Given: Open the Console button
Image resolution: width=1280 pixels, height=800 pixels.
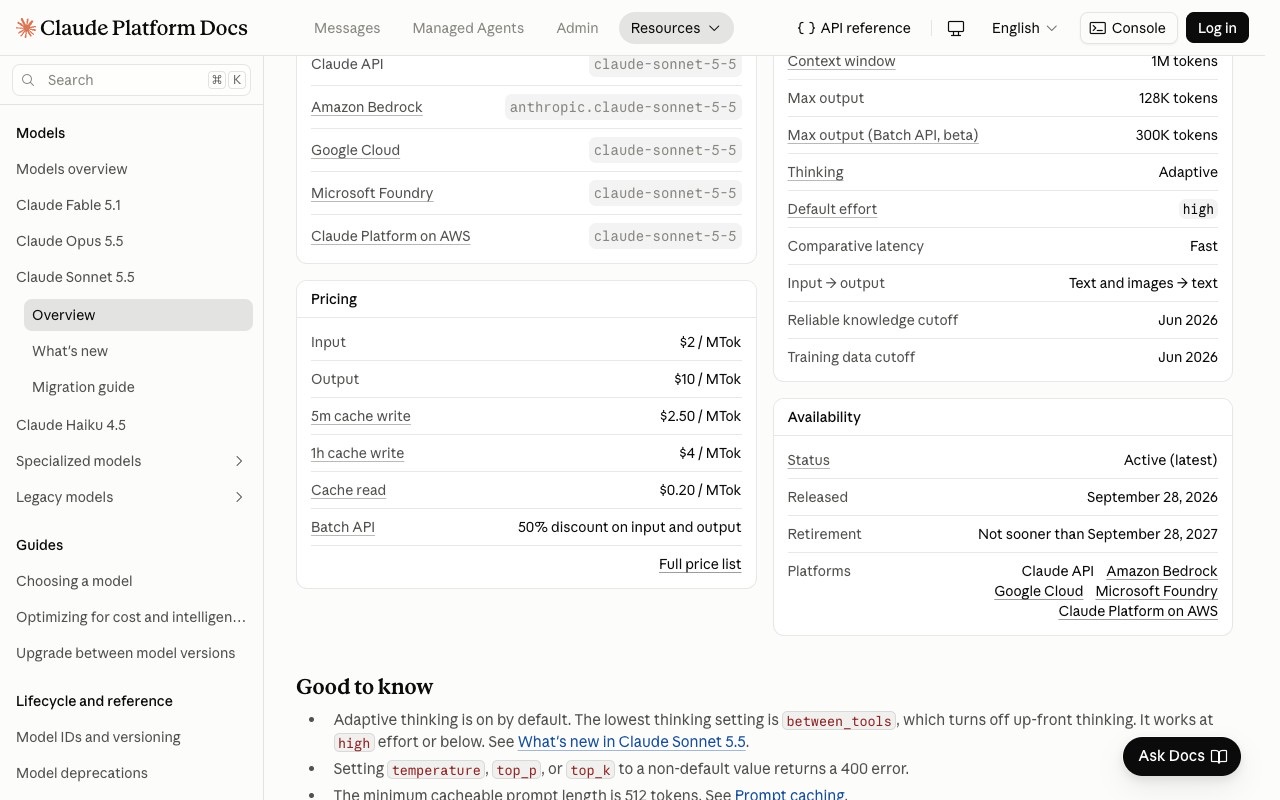Looking at the screenshot, I should pyautogui.click(x=1128, y=28).
